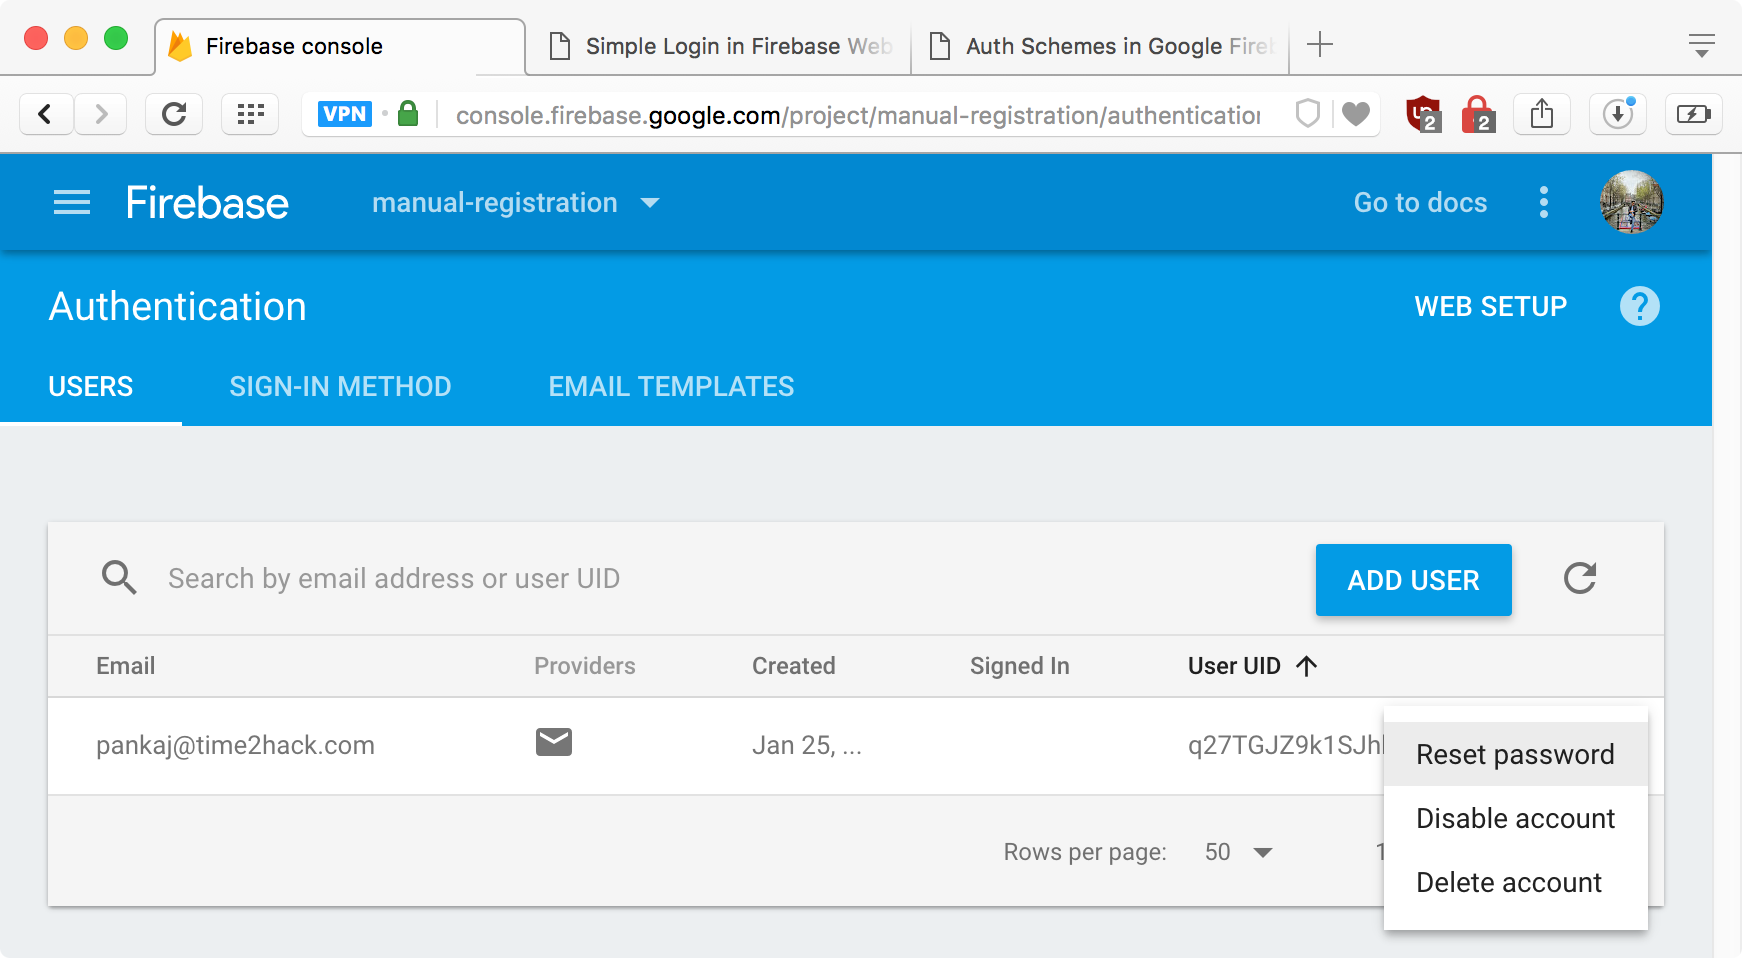This screenshot has width=1742, height=958.
Task: Open a new browser tab with the plus icon
Action: click(1320, 44)
